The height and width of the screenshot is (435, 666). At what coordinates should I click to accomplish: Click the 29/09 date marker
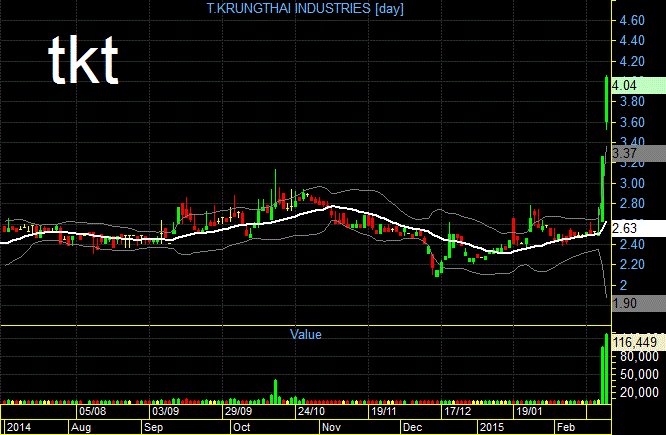(238, 411)
